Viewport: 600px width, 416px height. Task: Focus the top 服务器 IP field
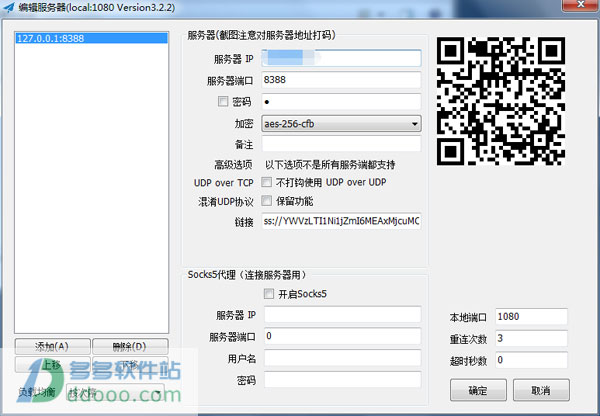[x=340, y=58]
